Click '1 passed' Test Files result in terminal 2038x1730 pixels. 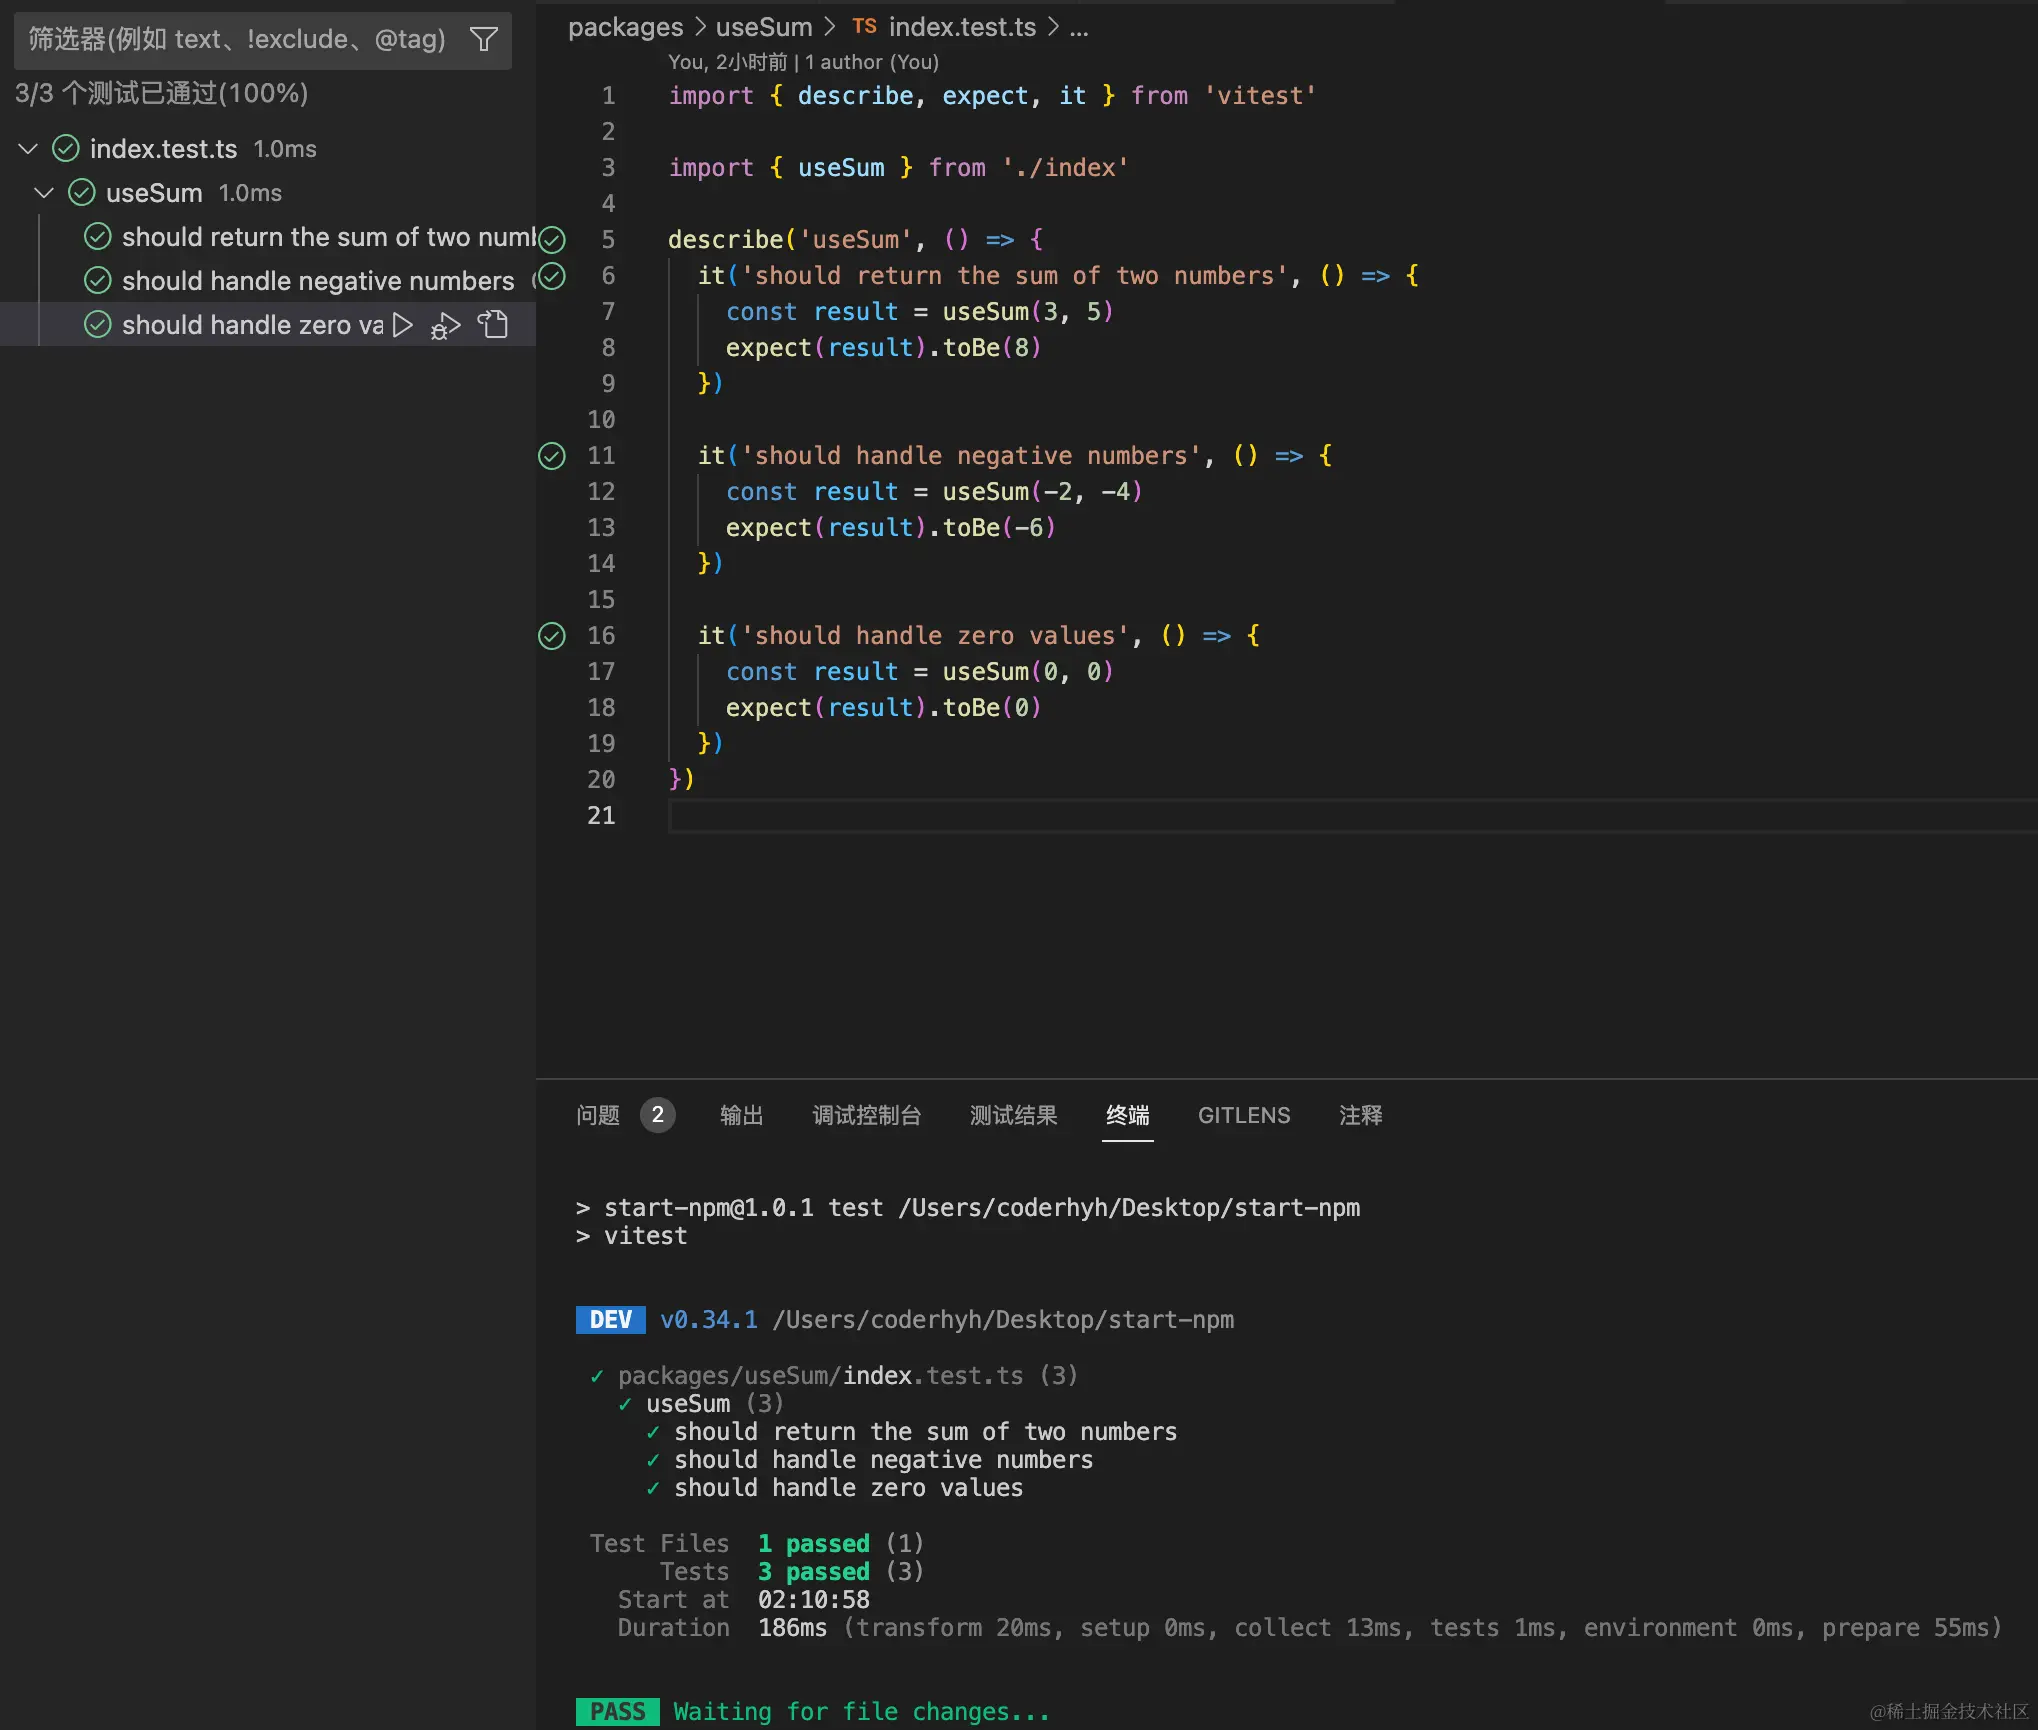click(x=814, y=1544)
